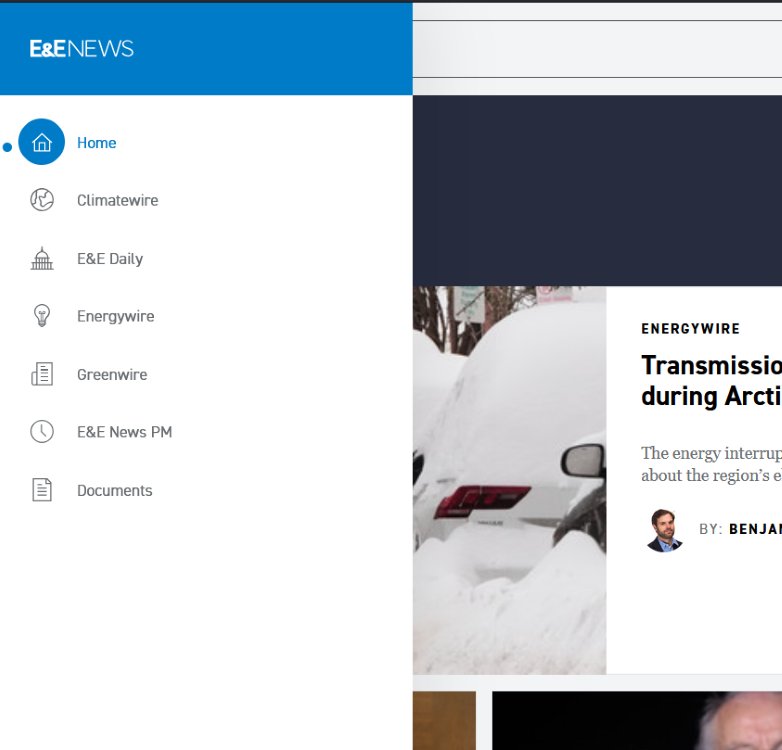Read the 'The energy interrup' article summary text
Image resolution: width=782 pixels, height=750 pixels.
pyautogui.click(x=712, y=464)
